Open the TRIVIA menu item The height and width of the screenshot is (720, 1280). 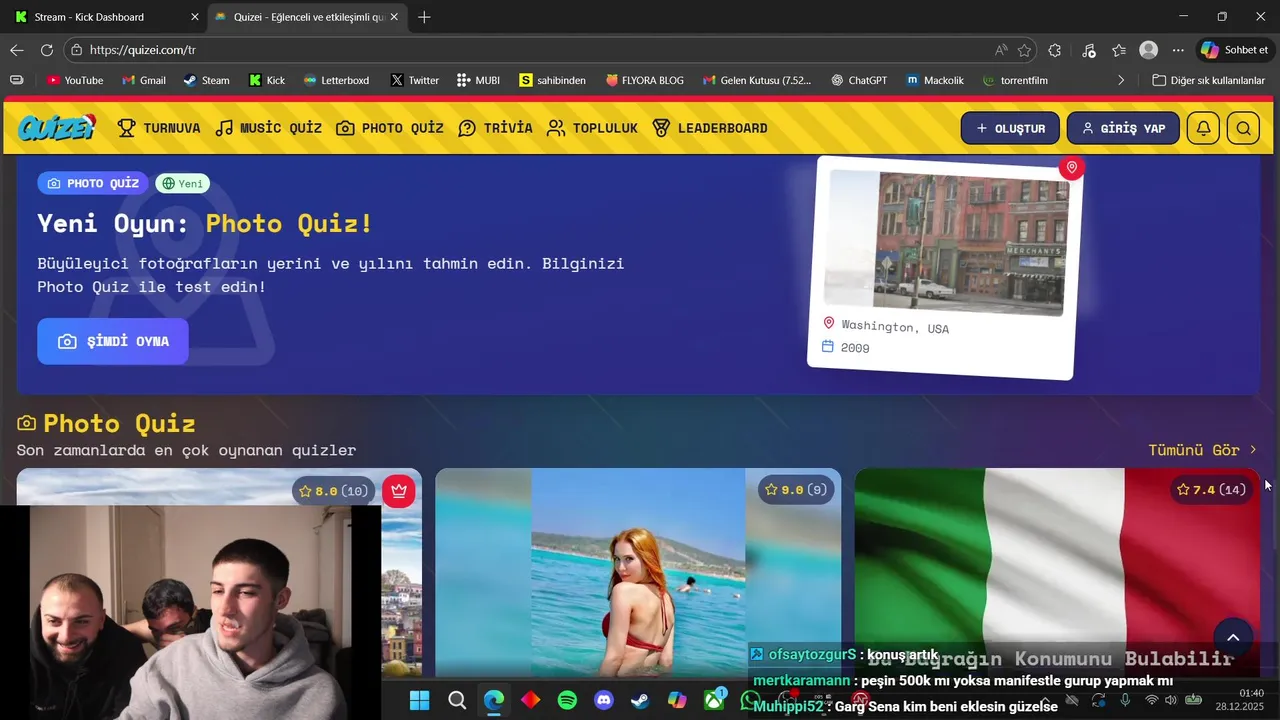(x=495, y=128)
